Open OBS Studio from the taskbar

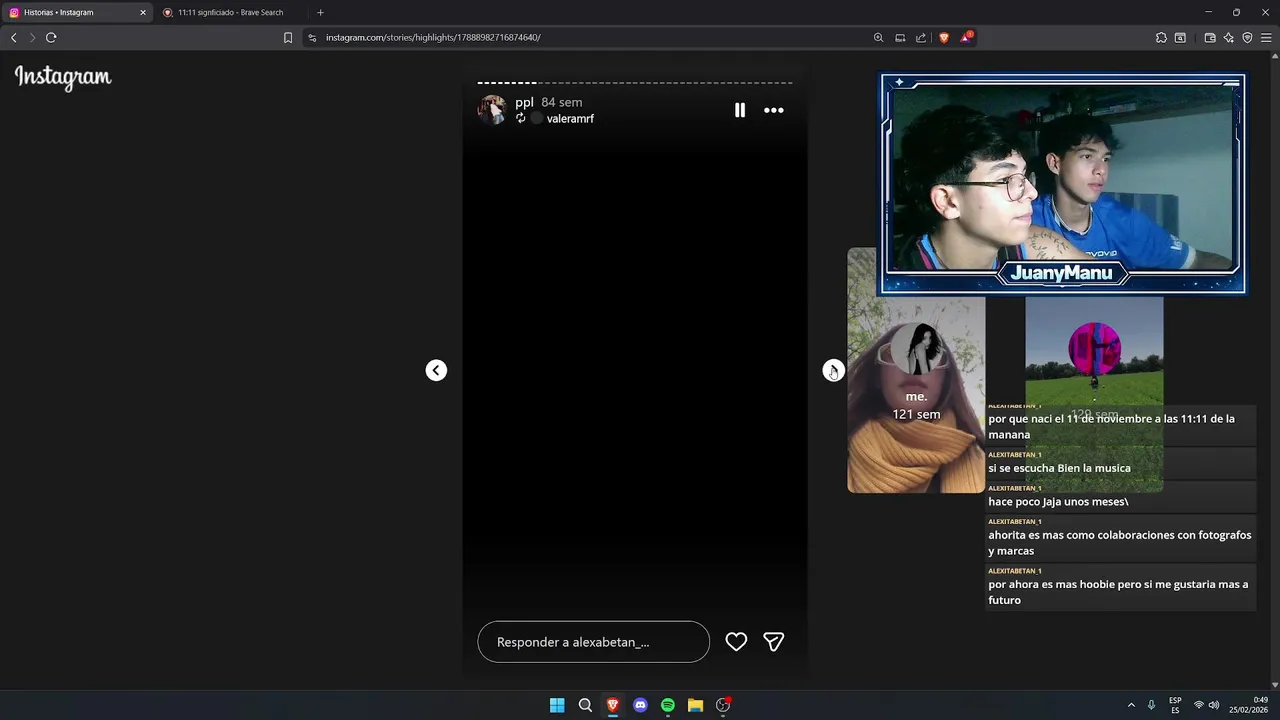click(723, 705)
